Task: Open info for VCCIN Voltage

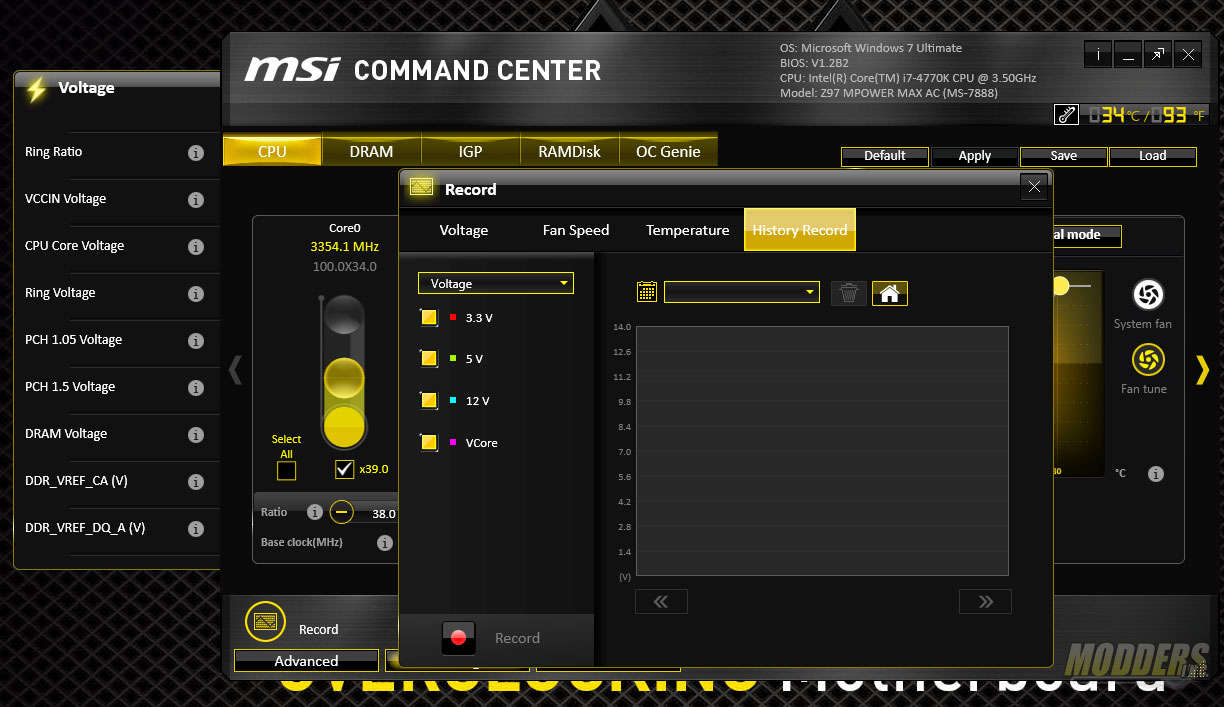Action: tap(196, 200)
